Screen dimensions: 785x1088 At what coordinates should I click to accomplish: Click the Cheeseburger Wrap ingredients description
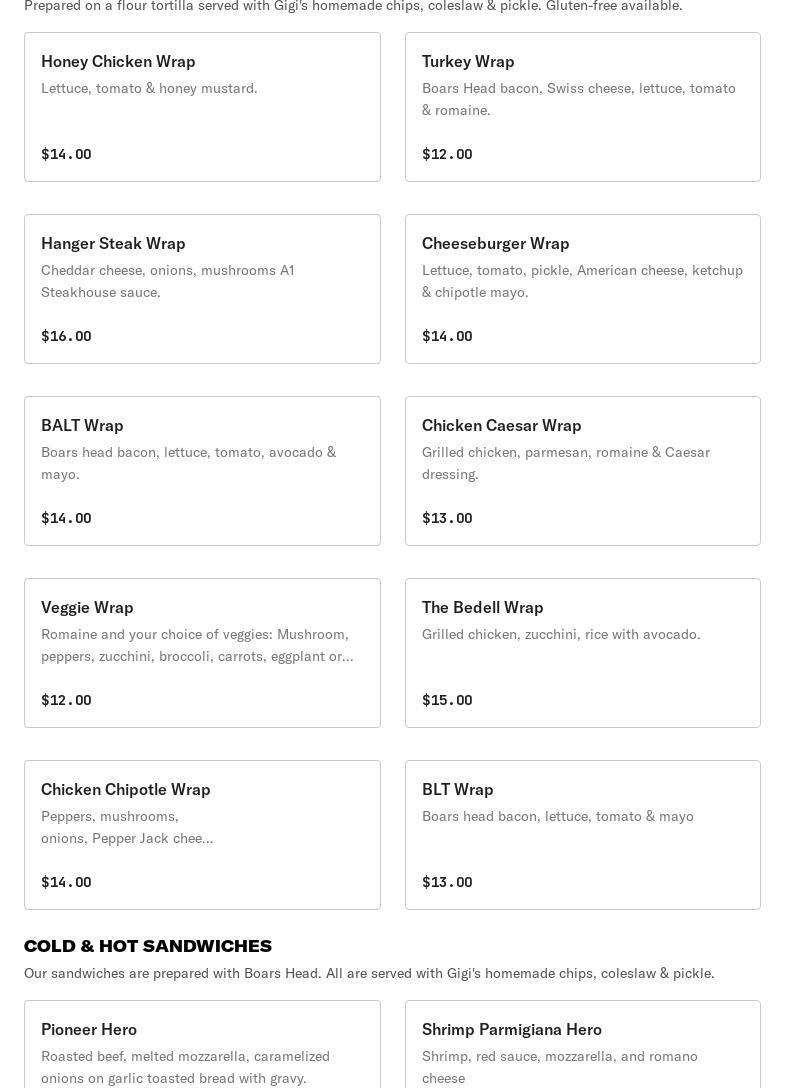[582, 281]
